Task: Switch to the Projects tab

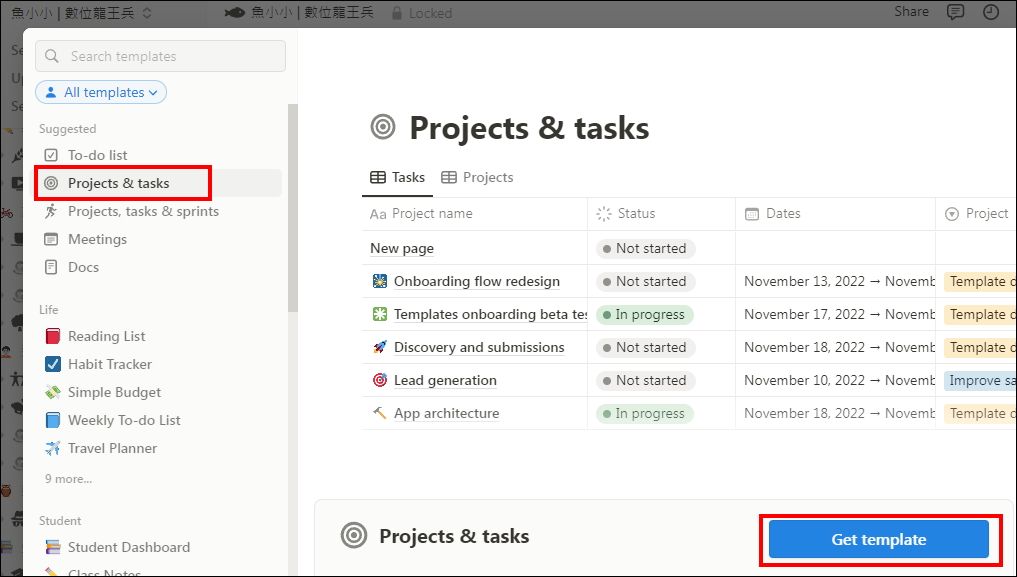Action: pyautogui.click(x=477, y=177)
